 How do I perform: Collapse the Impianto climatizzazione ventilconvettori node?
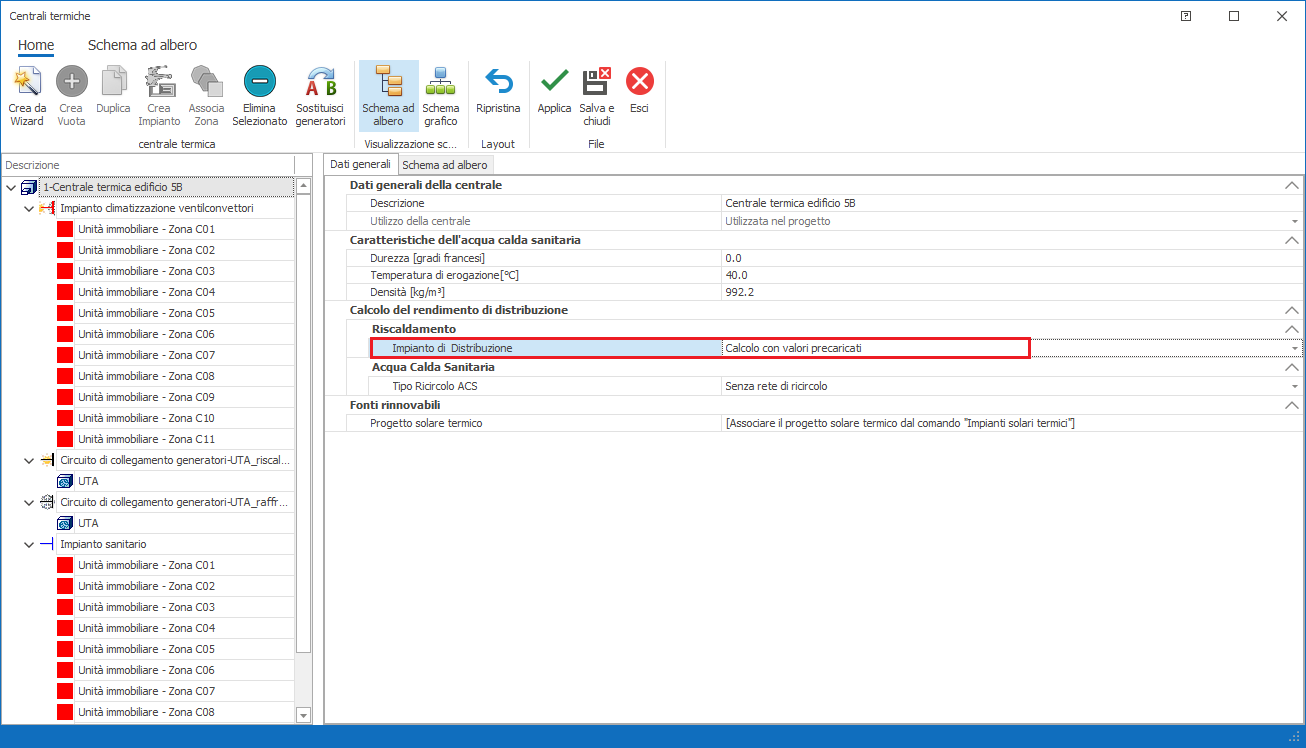click(28, 208)
